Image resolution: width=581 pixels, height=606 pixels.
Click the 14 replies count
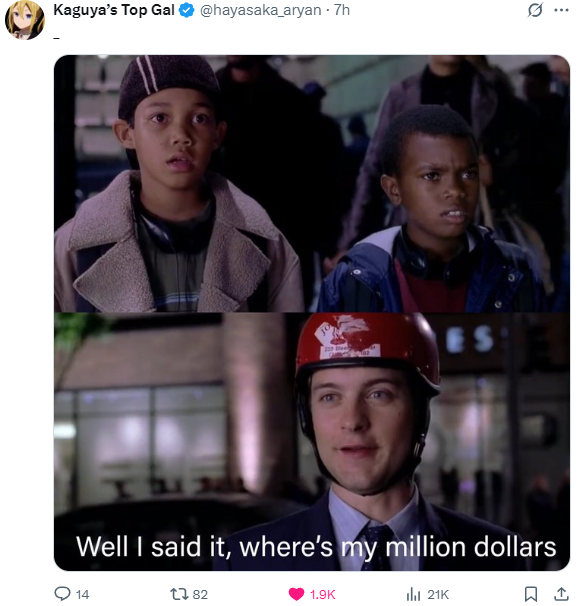click(x=82, y=594)
